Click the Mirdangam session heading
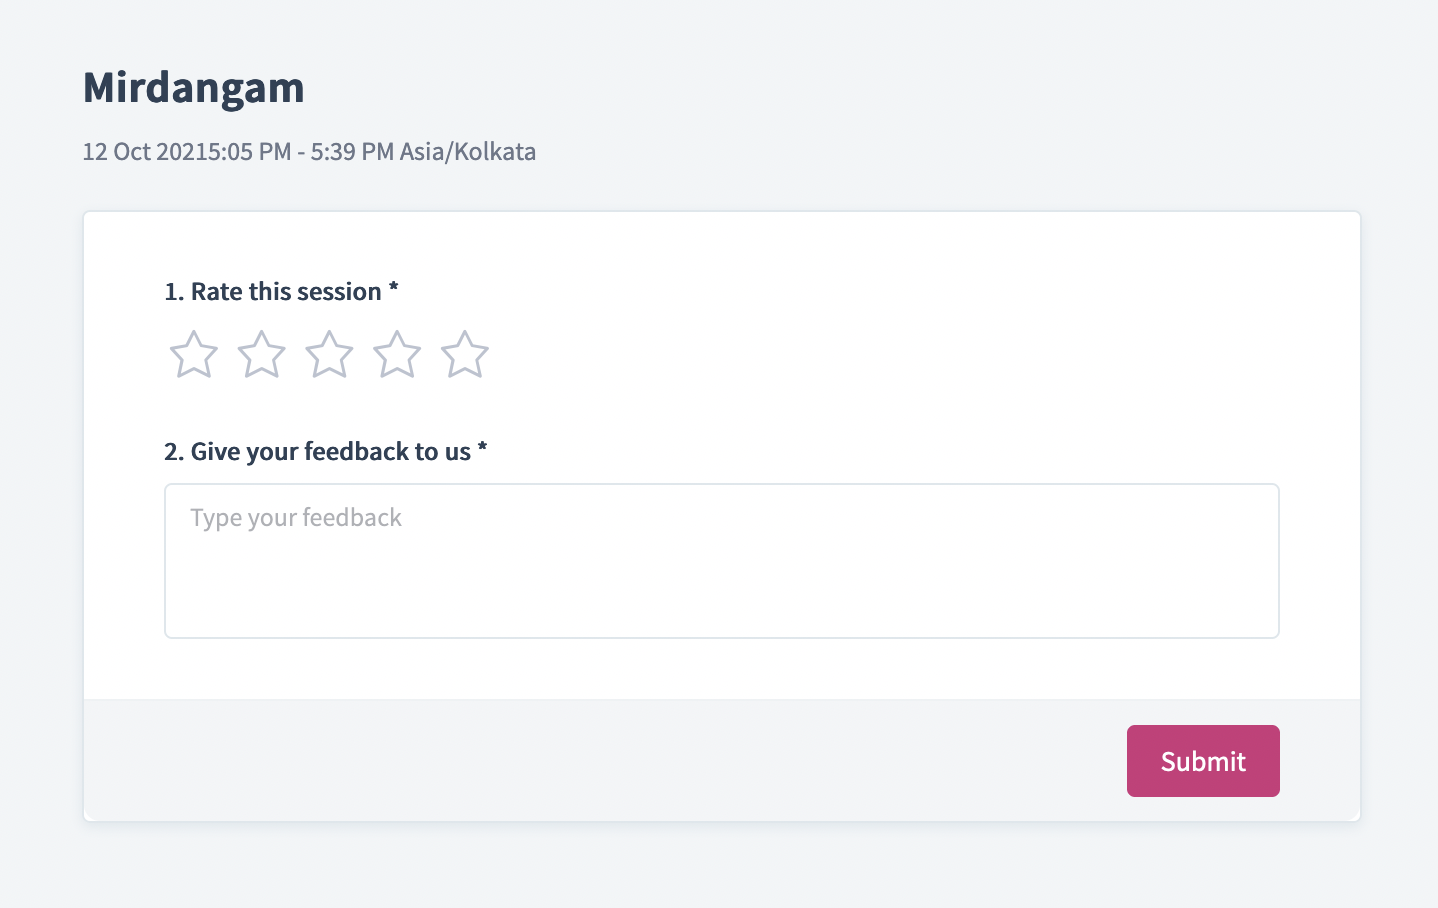The width and height of the screenshot is (1438, 908). pos(194,88)
